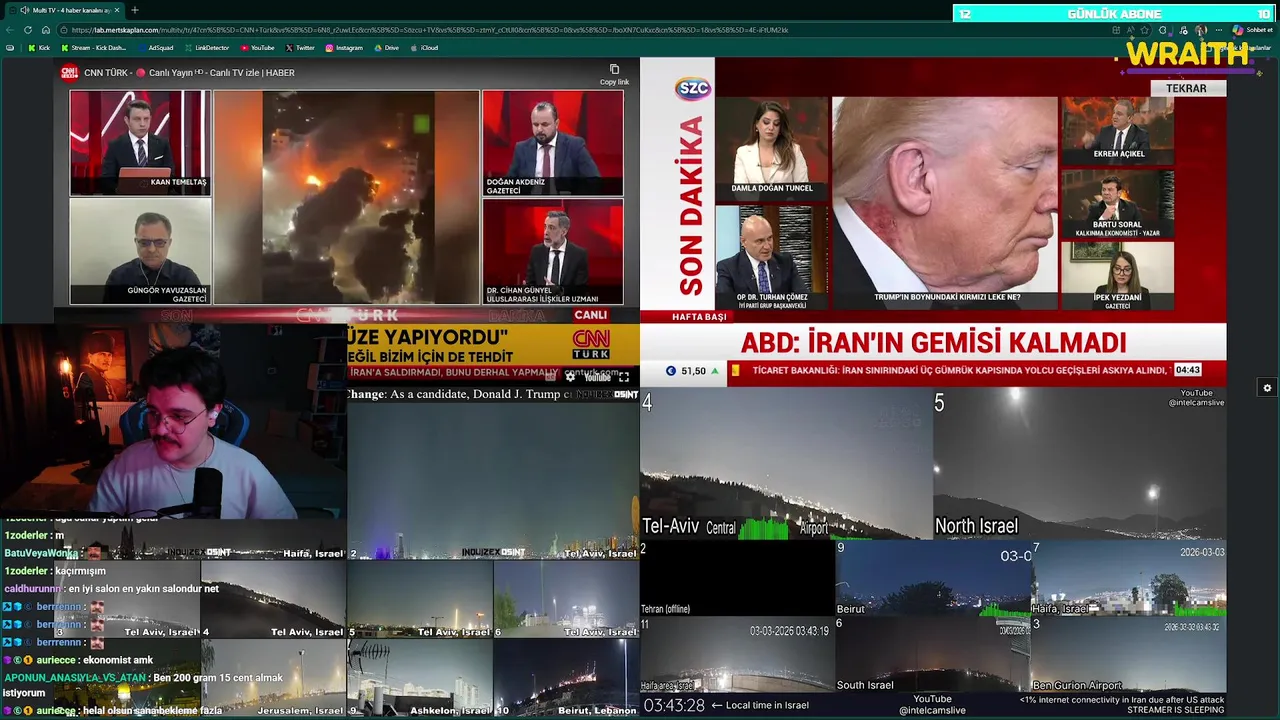
Task: Go to browser home button
Action: 45,30
